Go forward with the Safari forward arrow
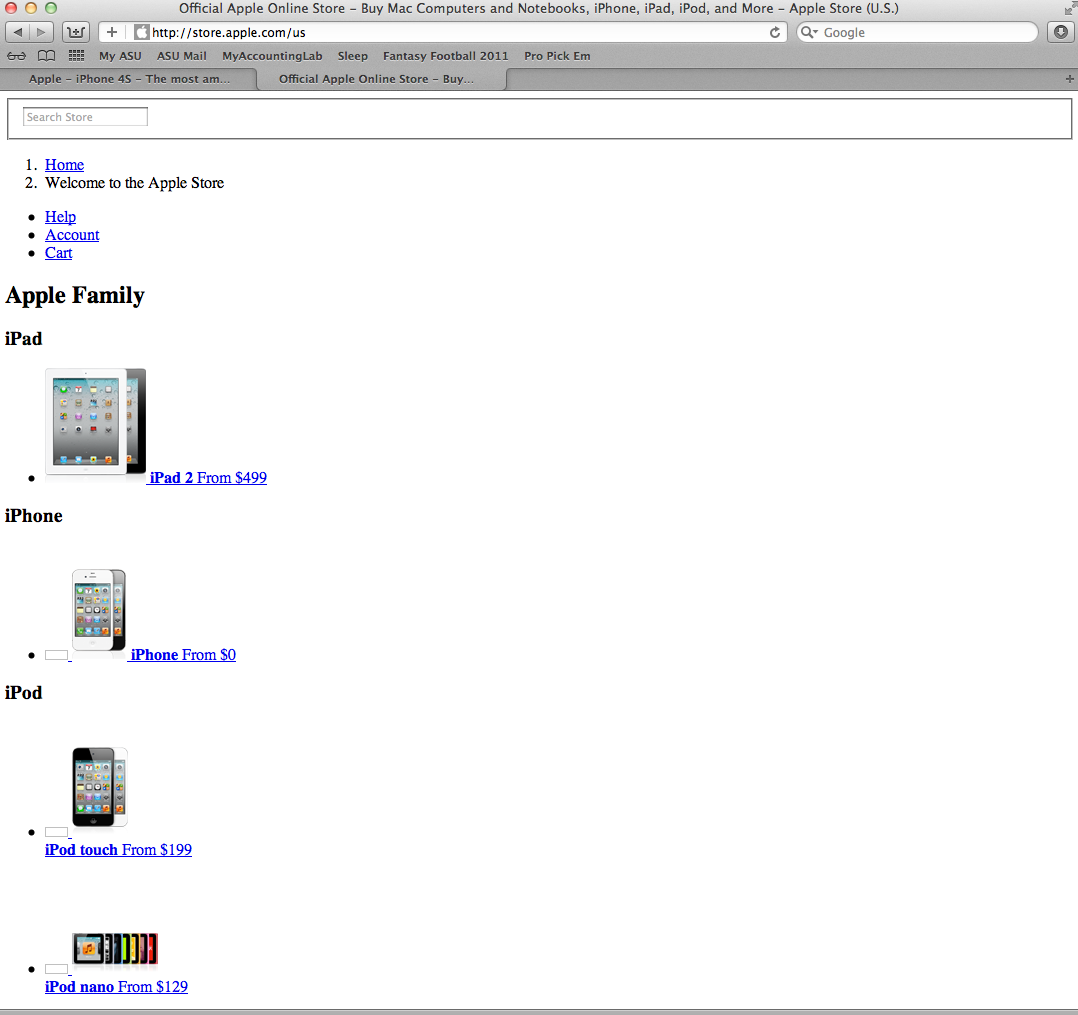The height and width of the screenshot is (1015, 1078). tap(41, 32)
